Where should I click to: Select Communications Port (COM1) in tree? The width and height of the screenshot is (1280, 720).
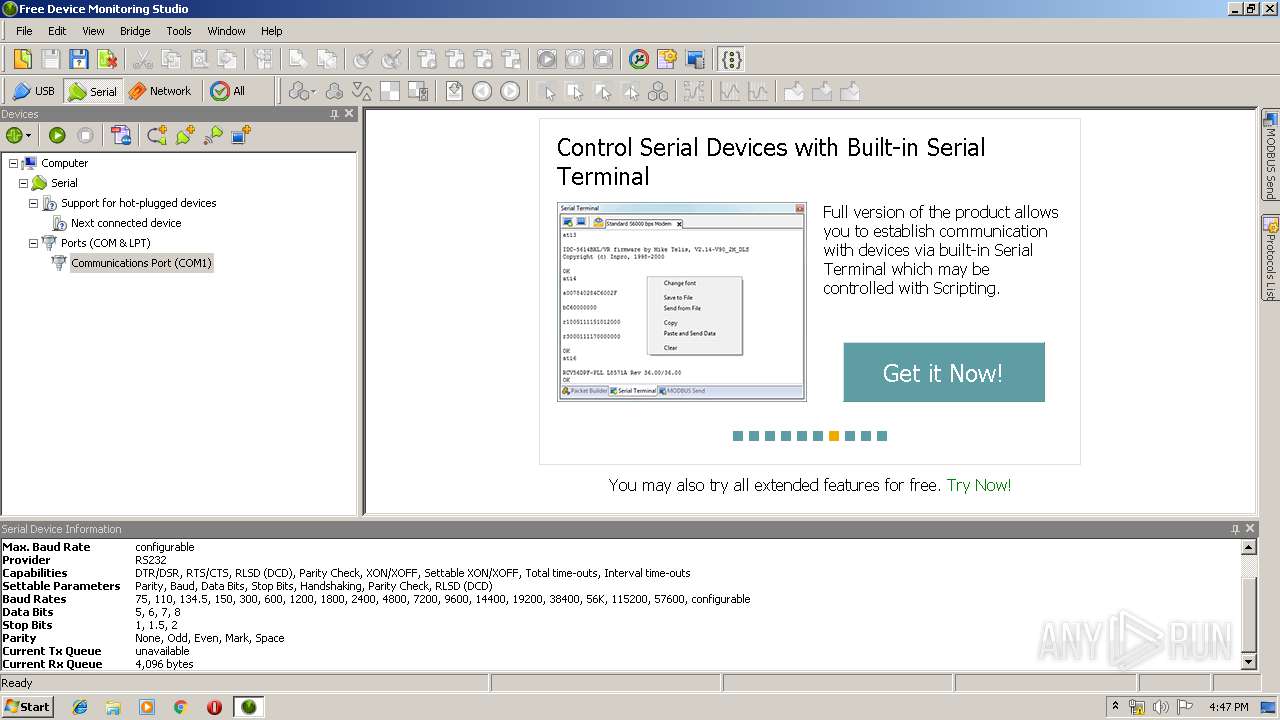pyautogui.click(x=141, y=263)
